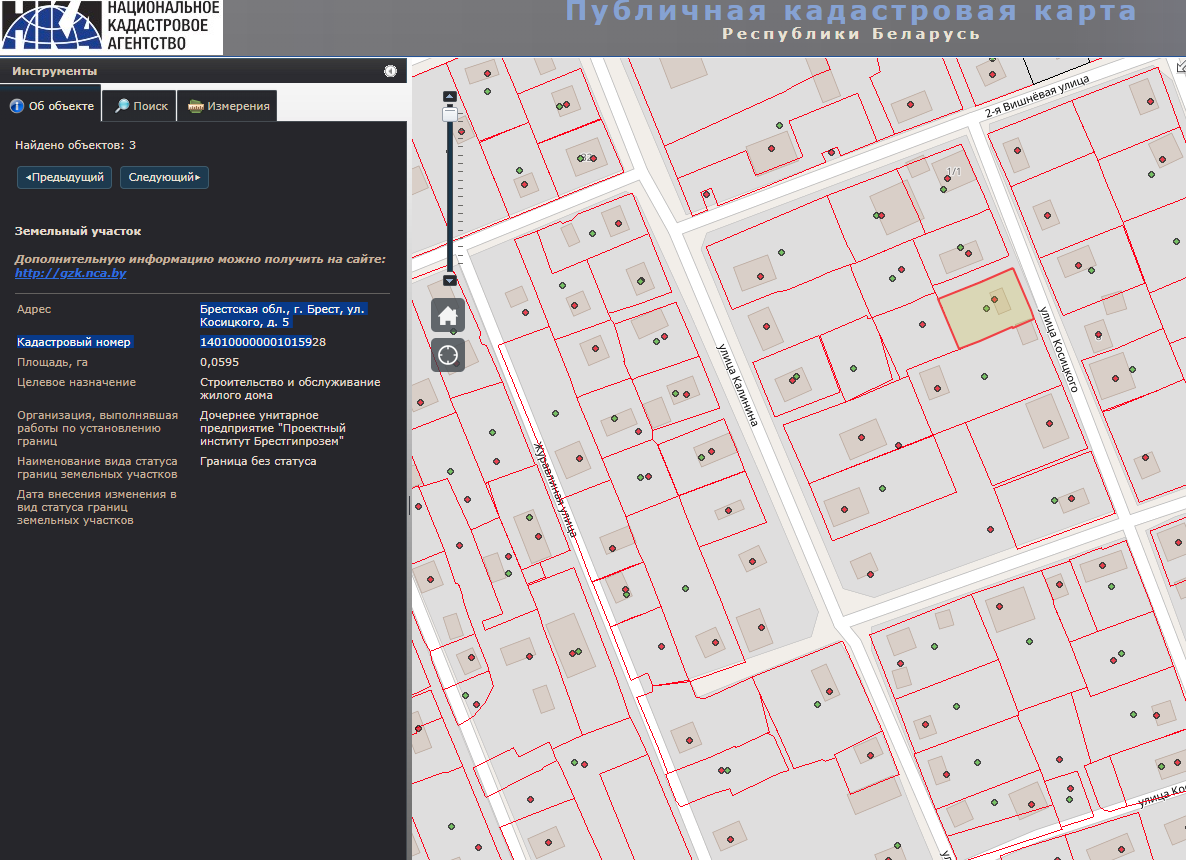
Task: Click the area value 0,0595
Action: pos(219,362)
